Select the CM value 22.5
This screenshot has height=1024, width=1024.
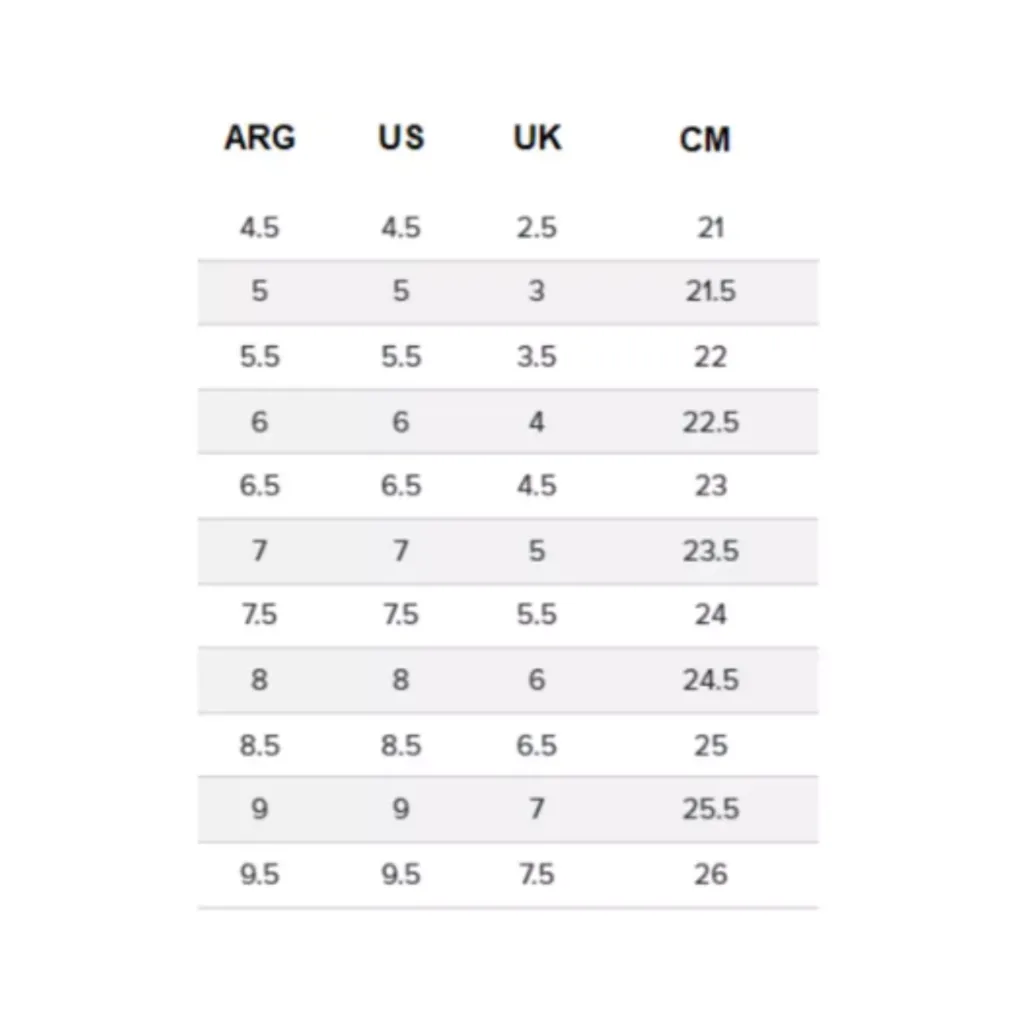[711, 422]
